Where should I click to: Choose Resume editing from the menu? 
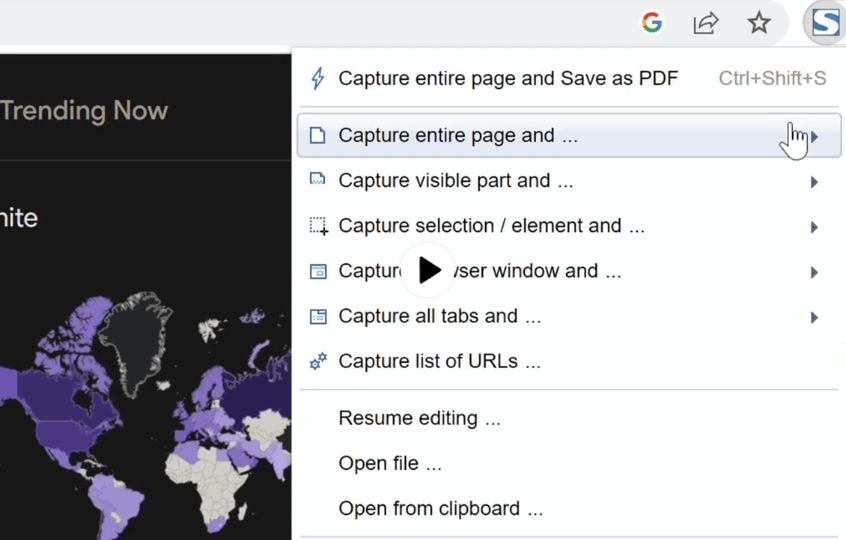pyautogui.click(x=419, y=418)
